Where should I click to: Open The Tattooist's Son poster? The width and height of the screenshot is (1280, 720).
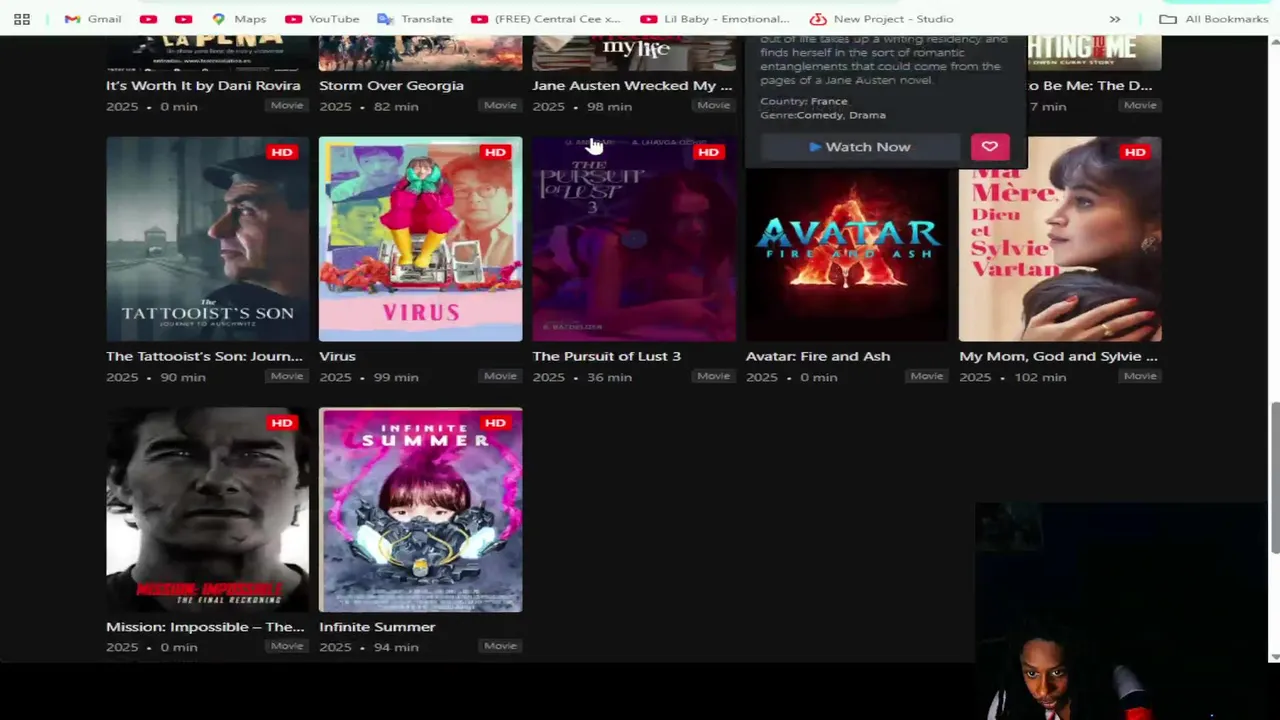(x=208, y=239)
